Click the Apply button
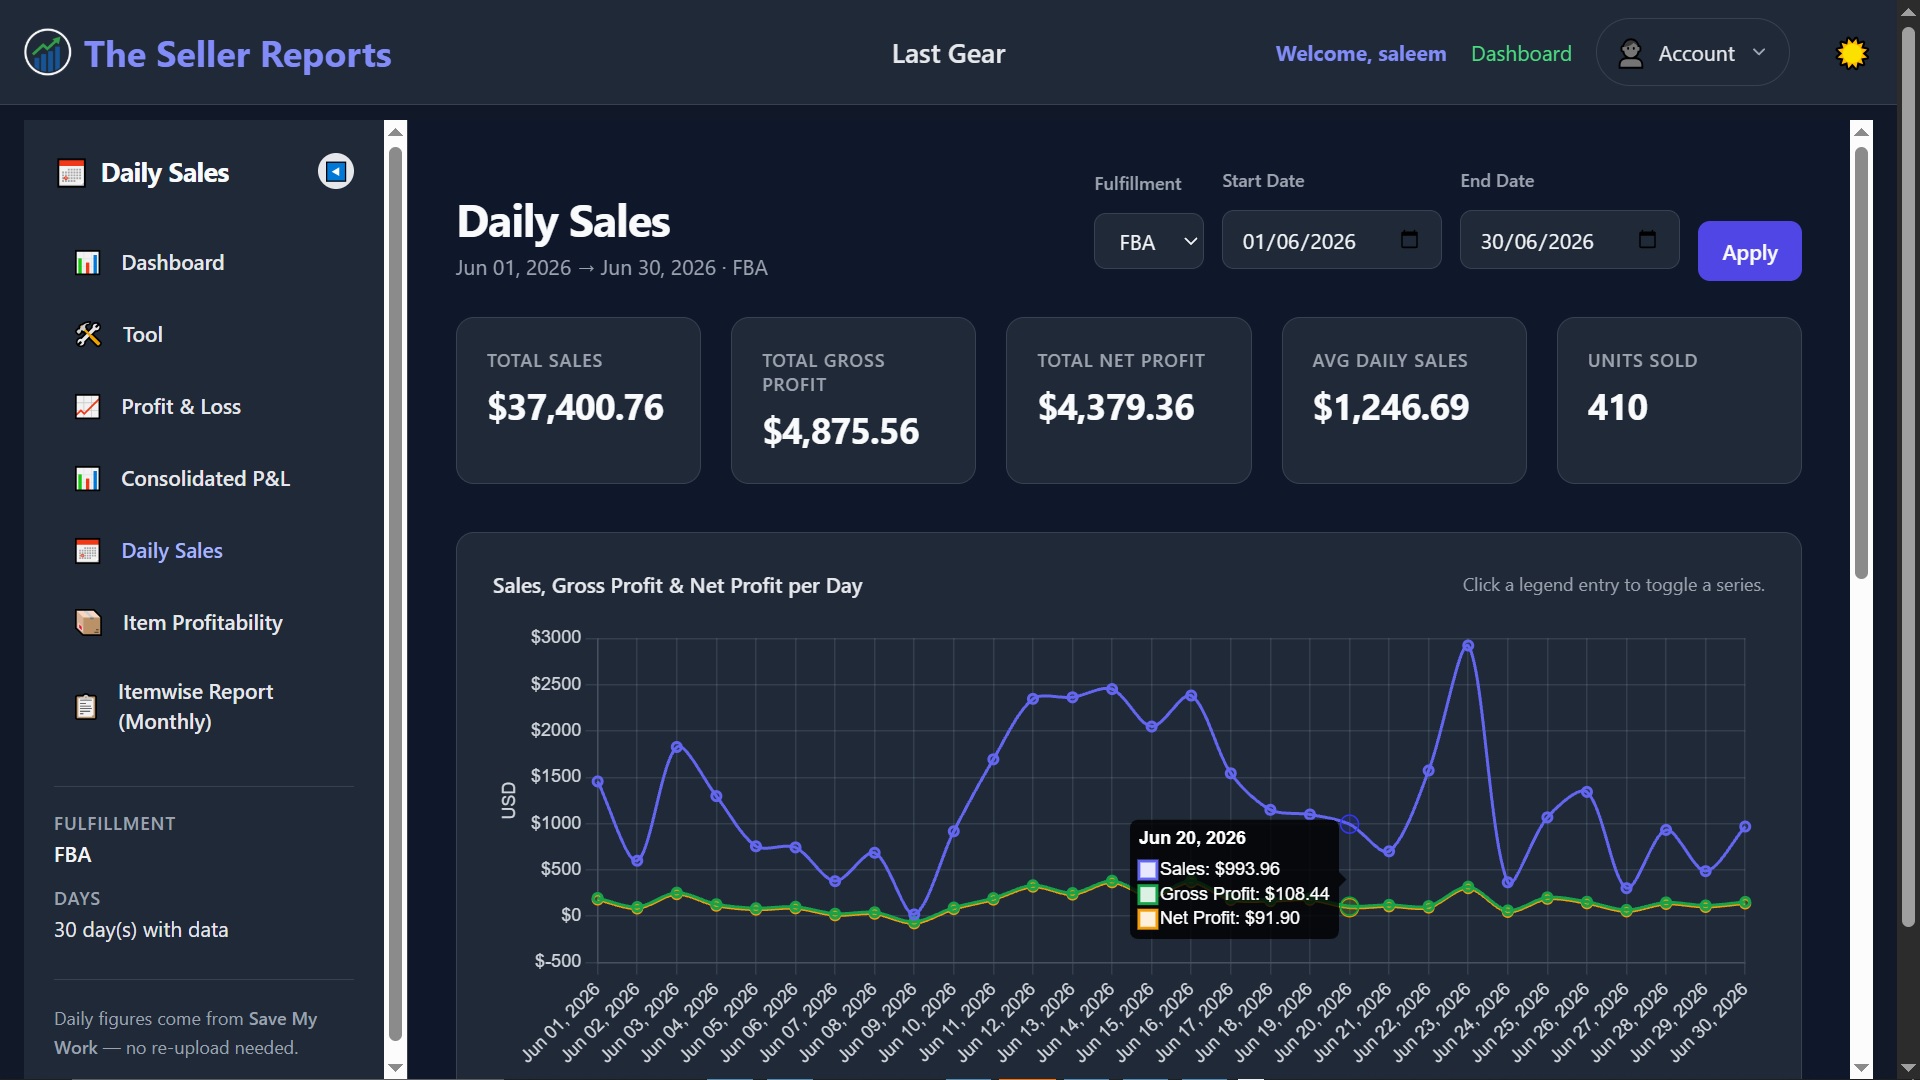 click(1749, 251)
